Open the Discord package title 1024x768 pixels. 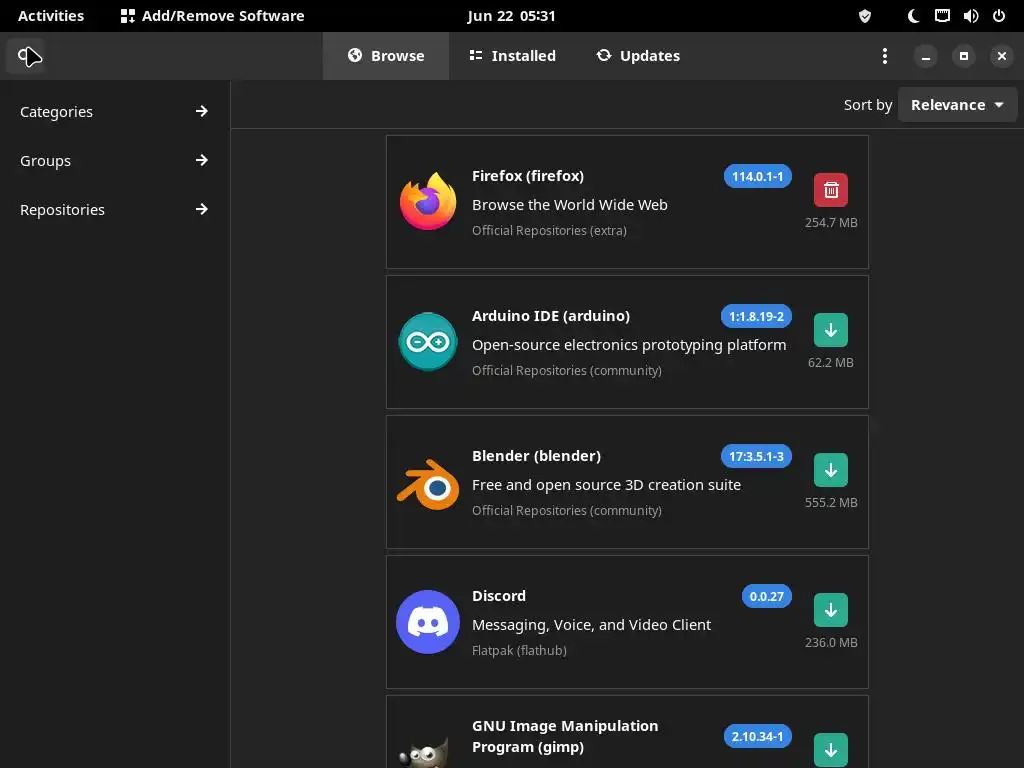pos(499,596)
